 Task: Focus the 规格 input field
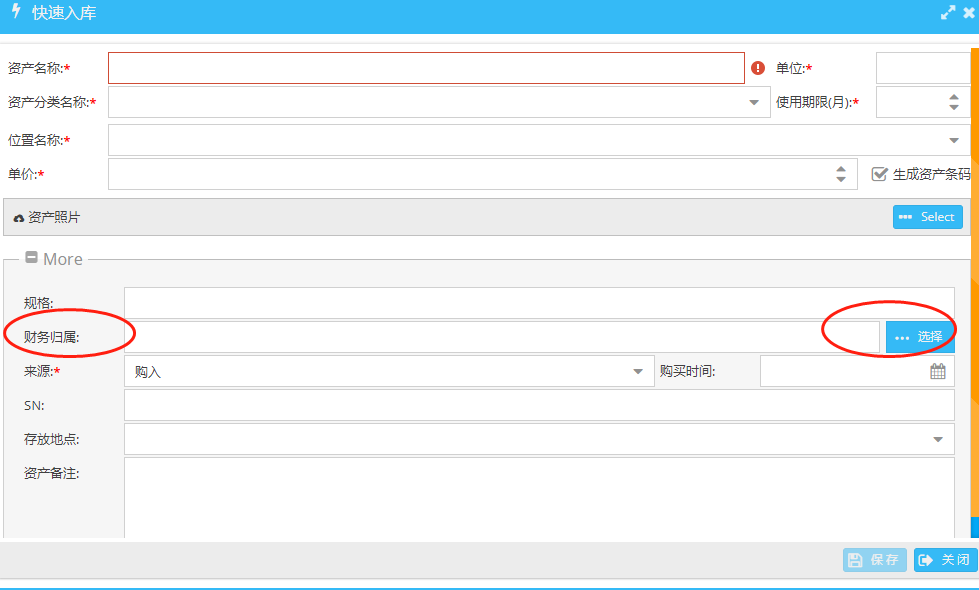pyautogui.click(x=539, y=303)
